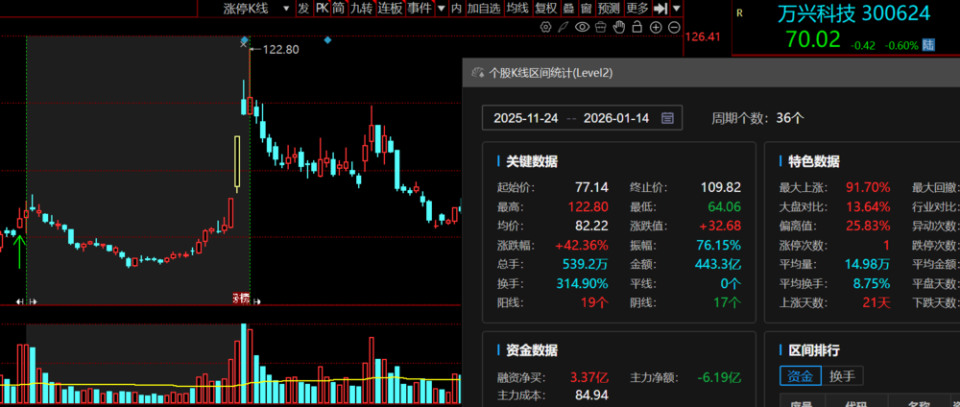Viewport: 960px width, 407px height.
Task: Click the end date 2026-01-14 field
Action: pyautogui.click(x=616, y=118)
